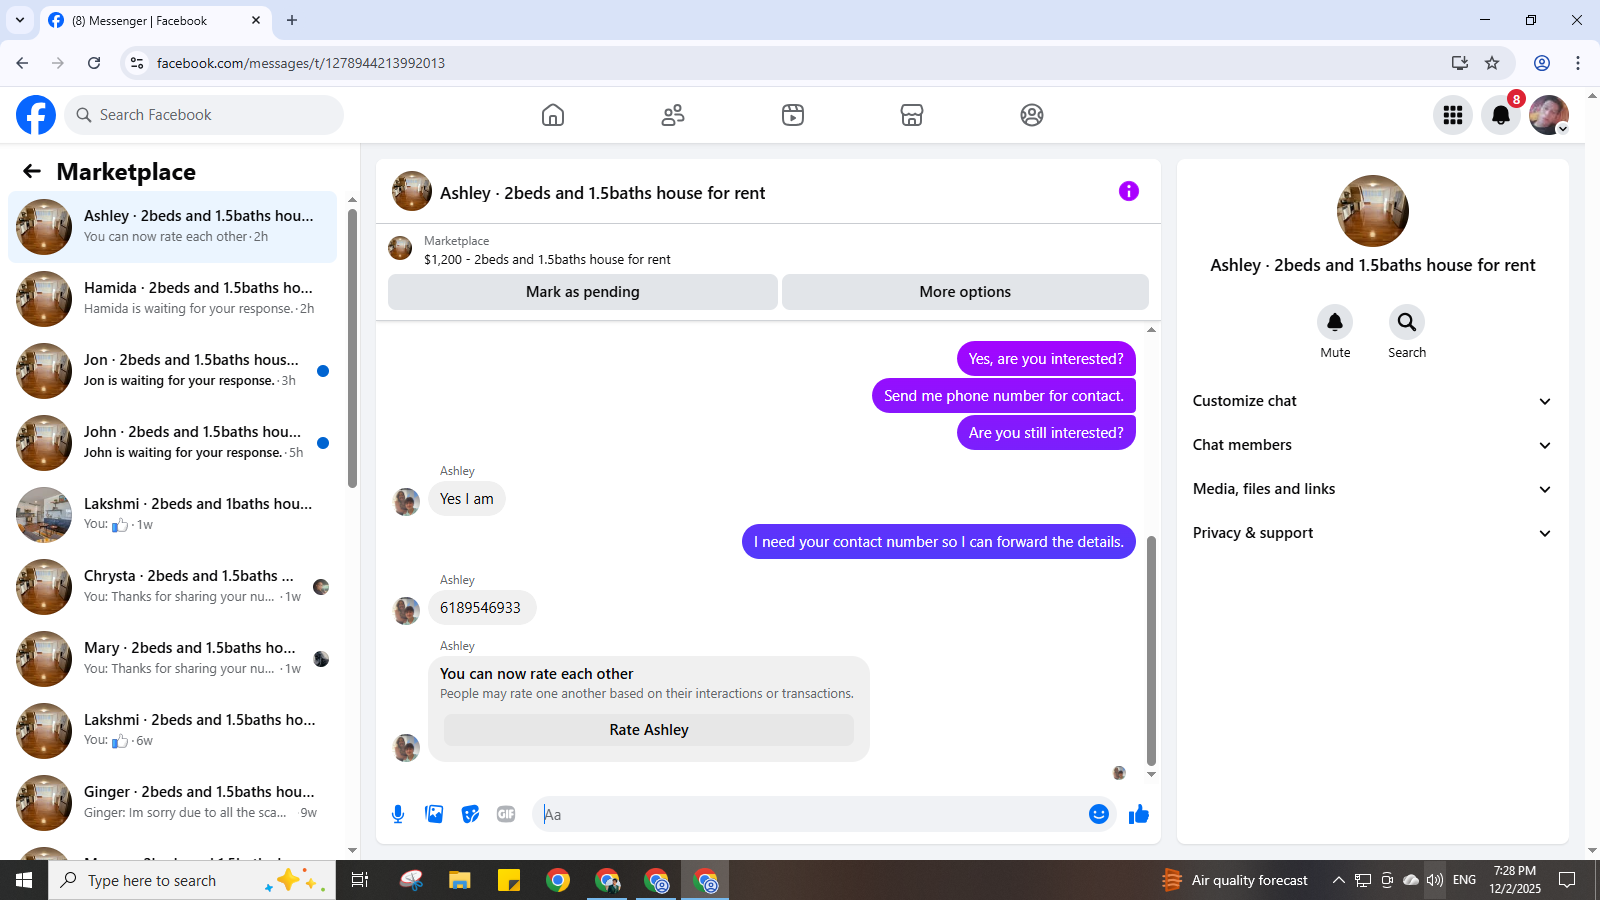This screenshot has width=1600, height=900.
Task: Click Ashley's large profile thumbnail in right panel
Action: [1373, 211]
